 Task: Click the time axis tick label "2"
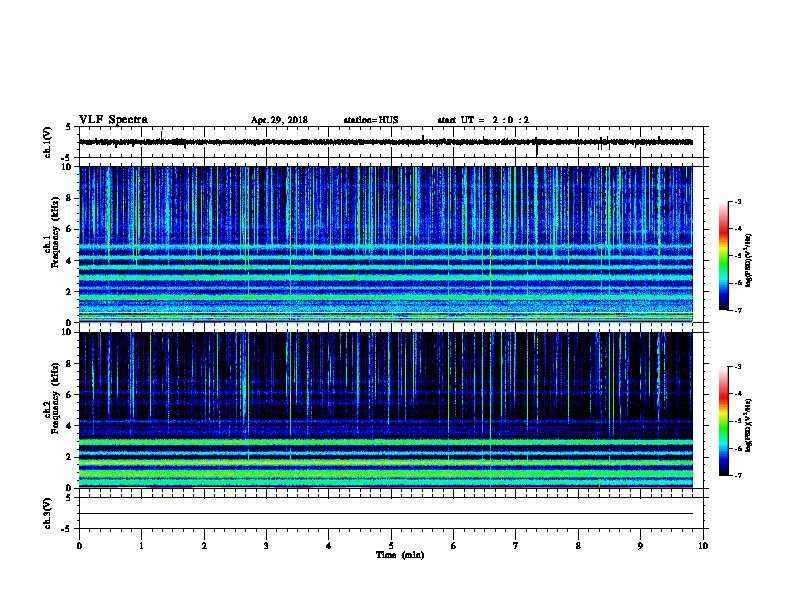click(x=204, y=546)
